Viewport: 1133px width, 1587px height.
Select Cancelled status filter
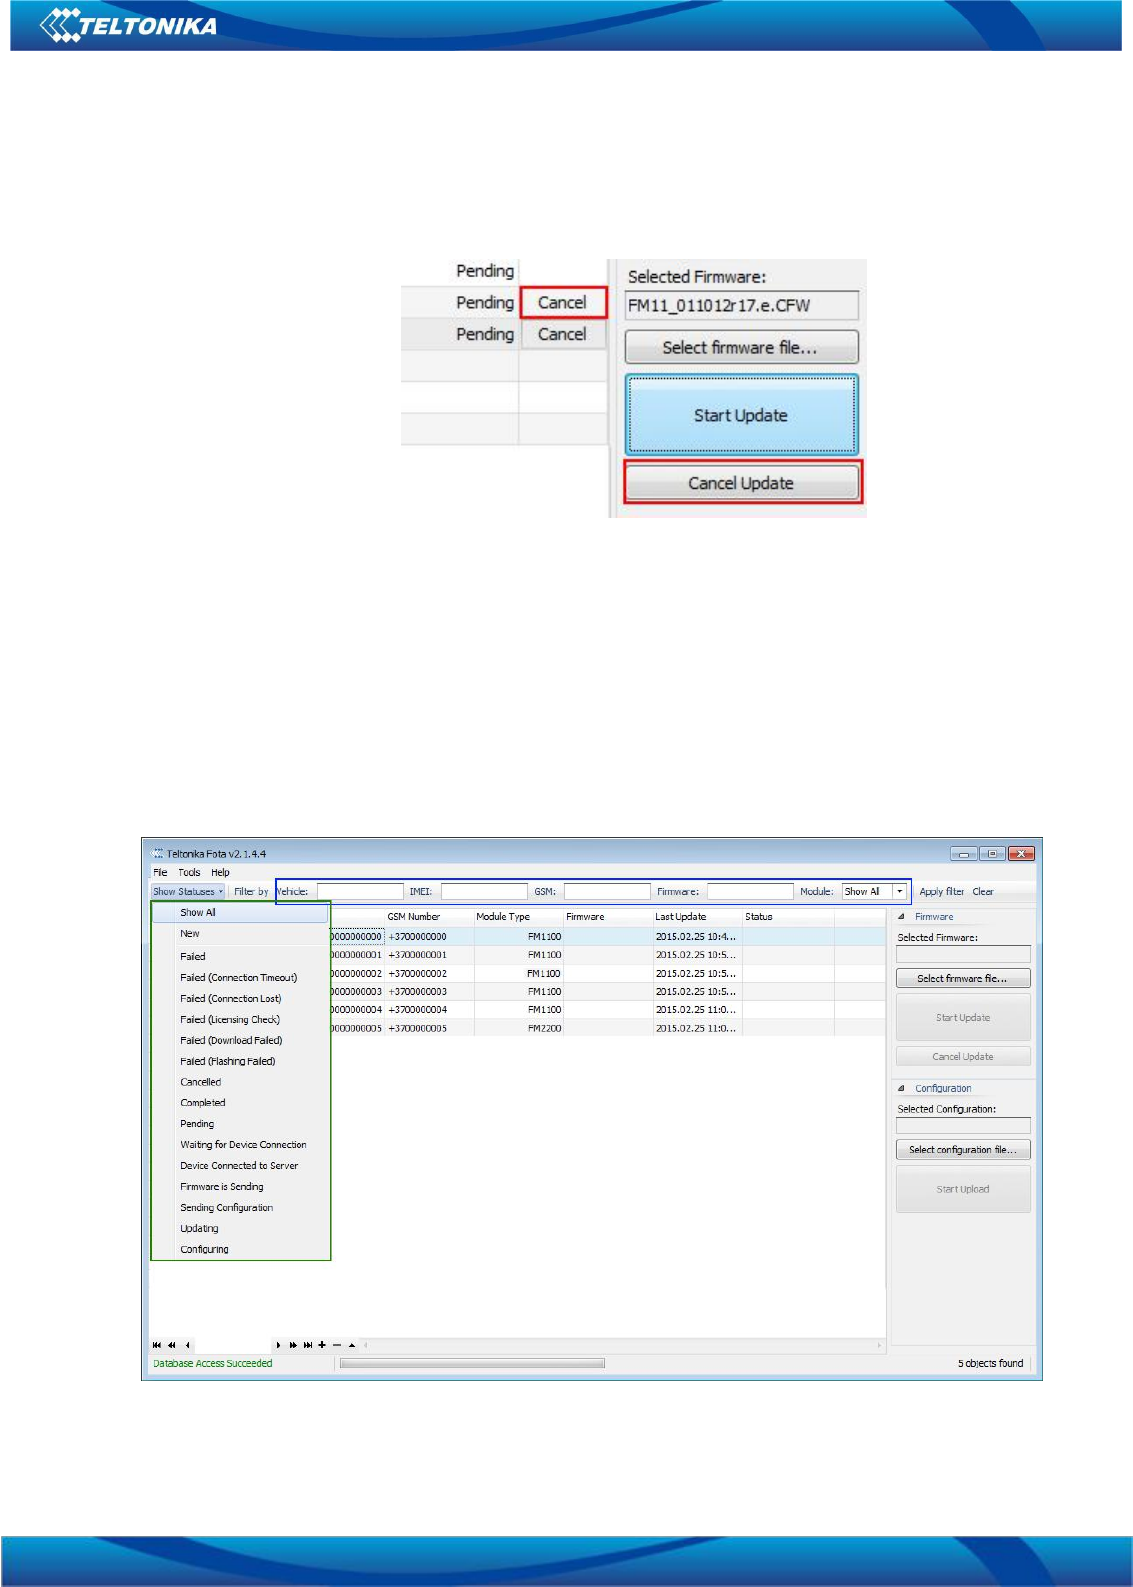point(240,1082)
